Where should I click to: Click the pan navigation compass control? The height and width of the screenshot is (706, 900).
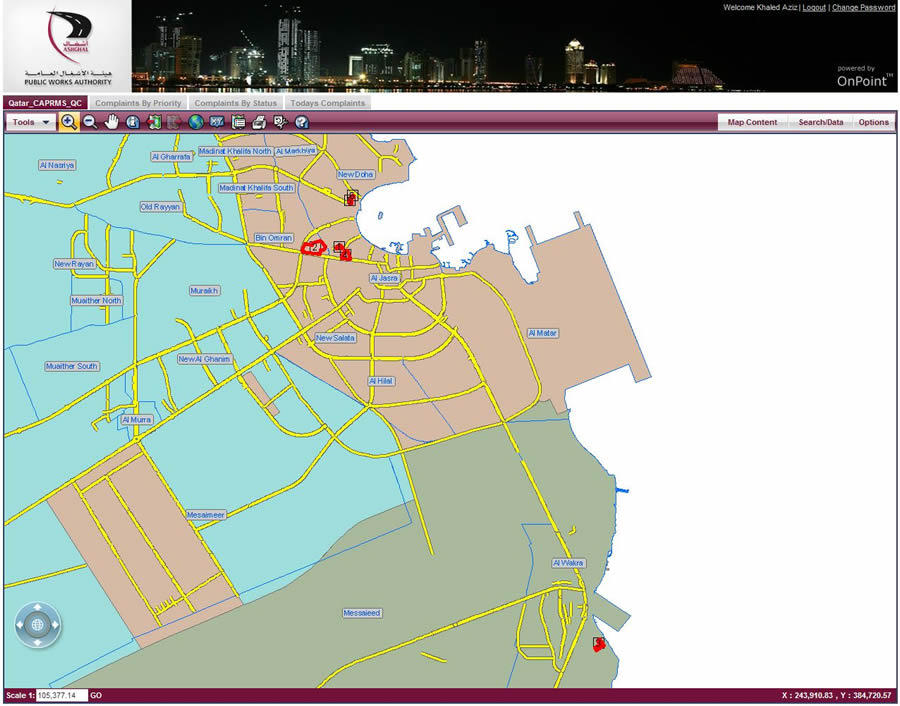click(37, 624)
